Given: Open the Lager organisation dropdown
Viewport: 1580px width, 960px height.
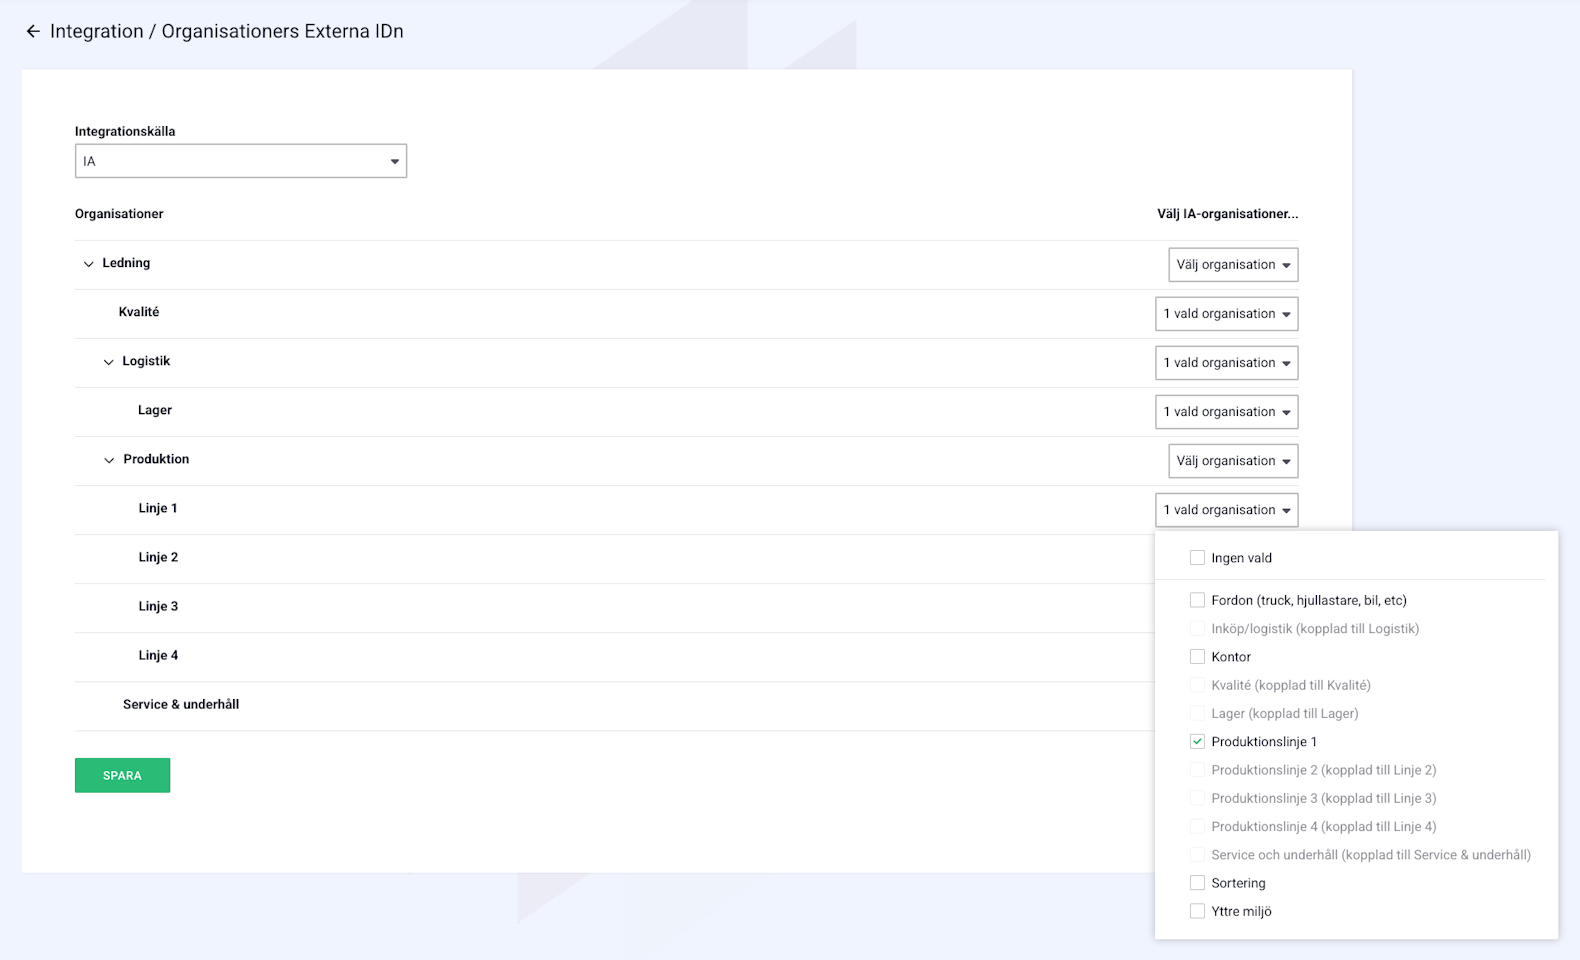Looking at the screenshot, I should click(x=1226, y=412).
